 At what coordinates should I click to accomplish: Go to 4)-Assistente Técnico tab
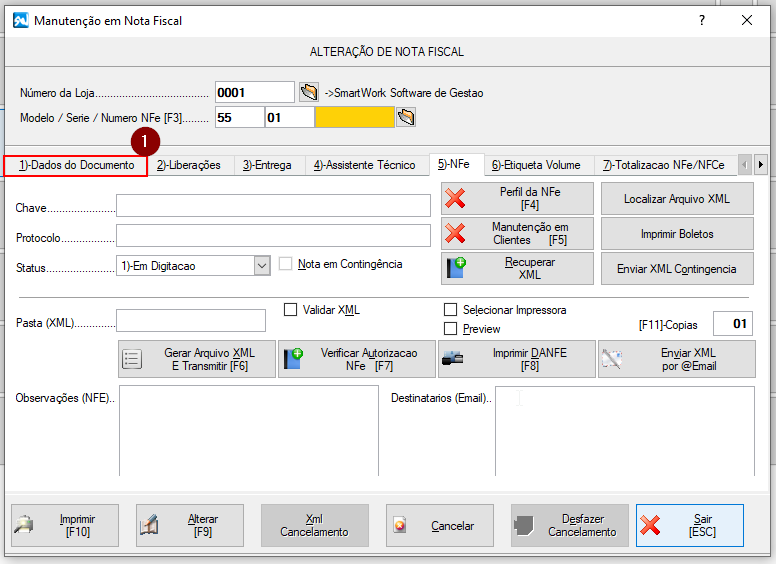click(364, 165)
